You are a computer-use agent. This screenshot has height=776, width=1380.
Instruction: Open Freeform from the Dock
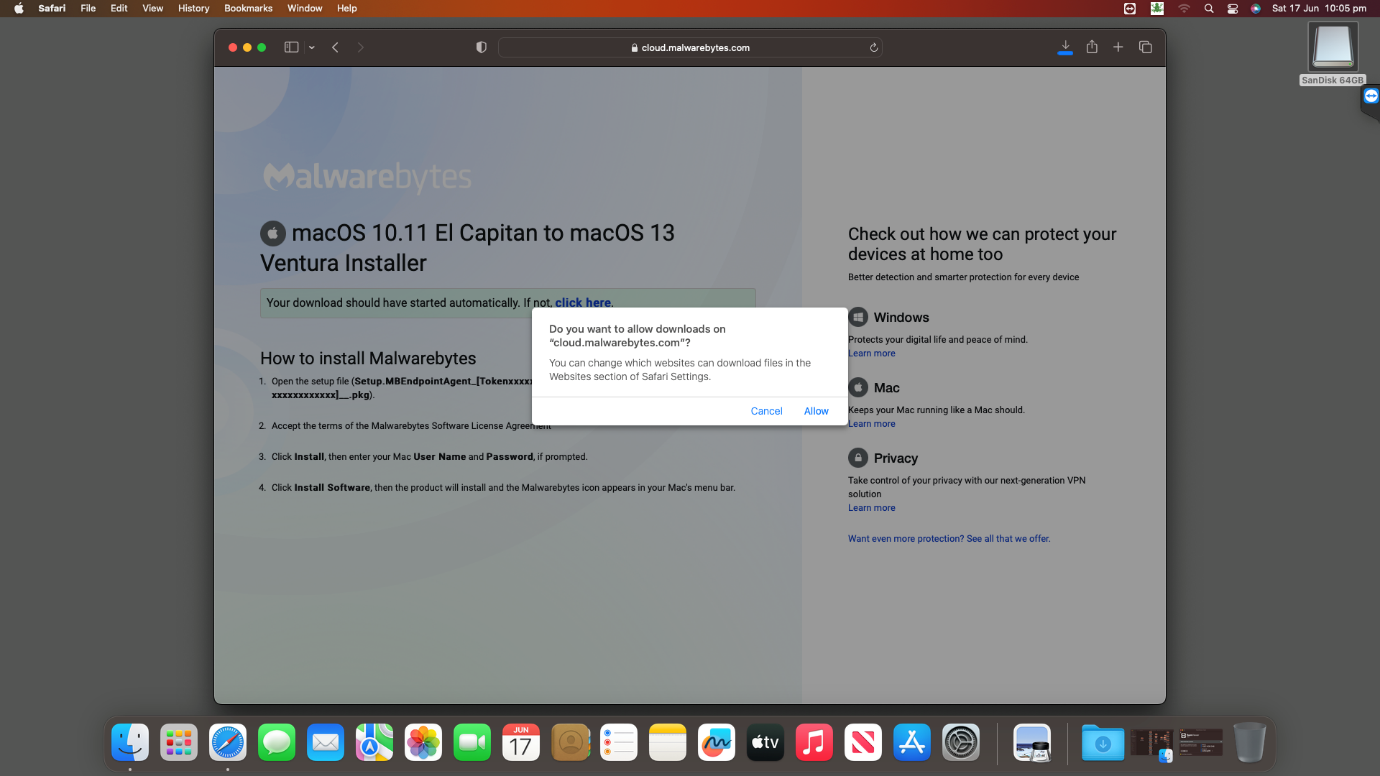point(717,742)
